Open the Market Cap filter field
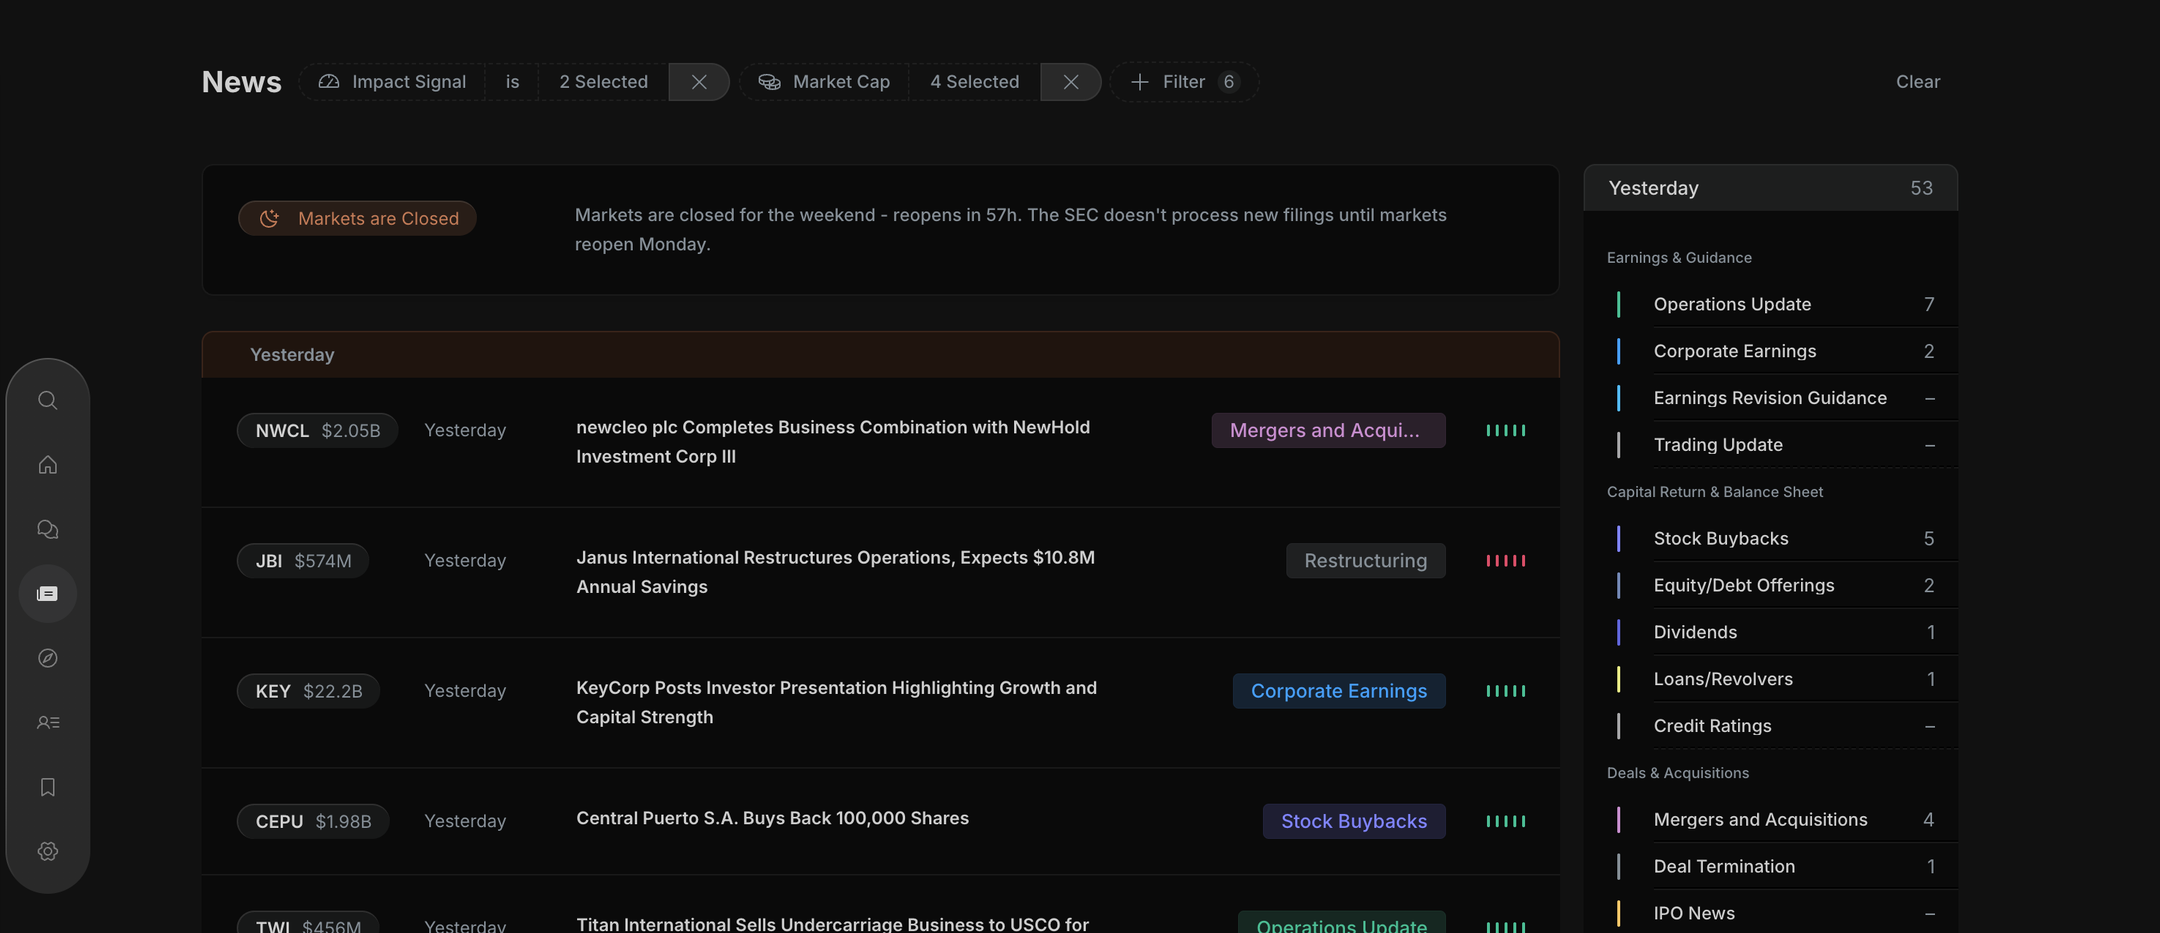This screenshot has height=933, width=2160. [824, 82]
